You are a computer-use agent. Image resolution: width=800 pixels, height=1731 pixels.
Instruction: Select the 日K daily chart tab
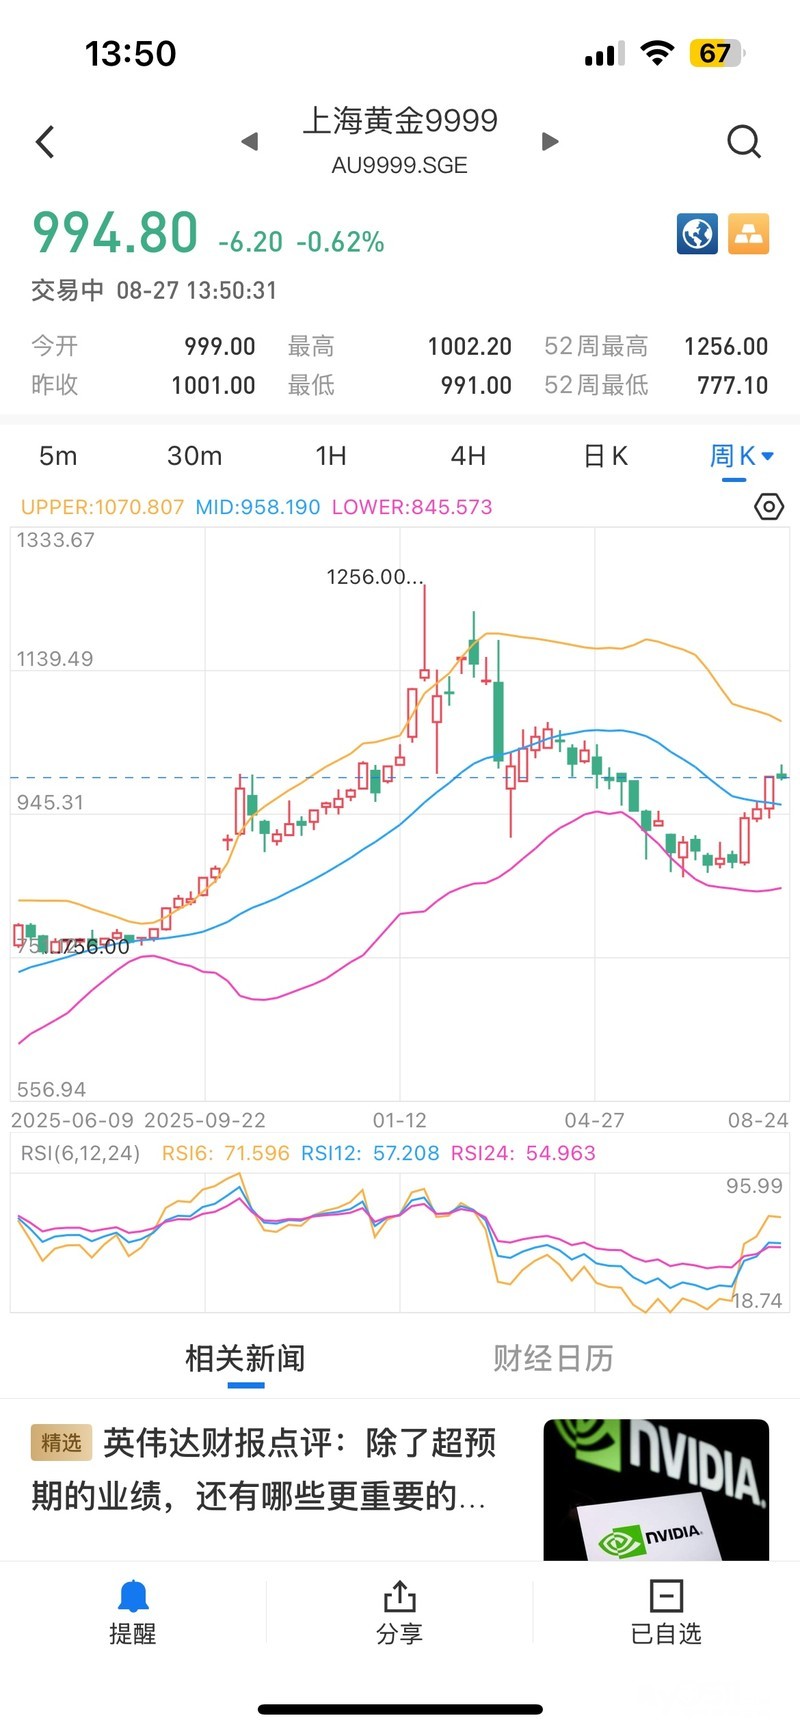pyautogui.click(x=606, y=456)
